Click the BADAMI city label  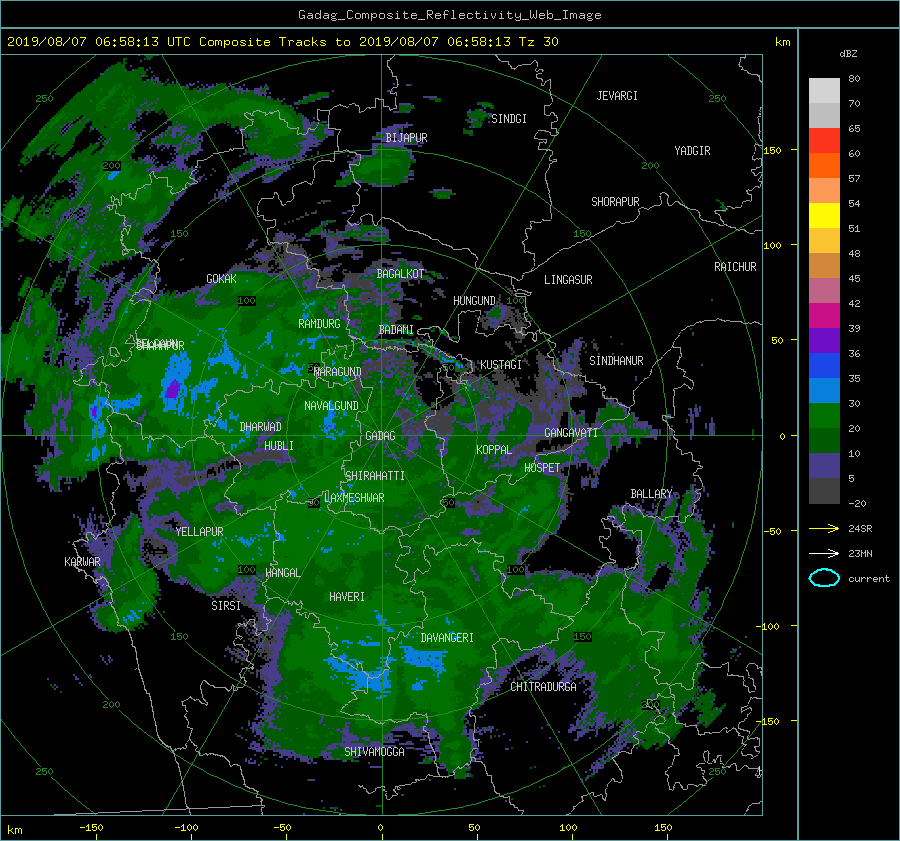(396, 330)
